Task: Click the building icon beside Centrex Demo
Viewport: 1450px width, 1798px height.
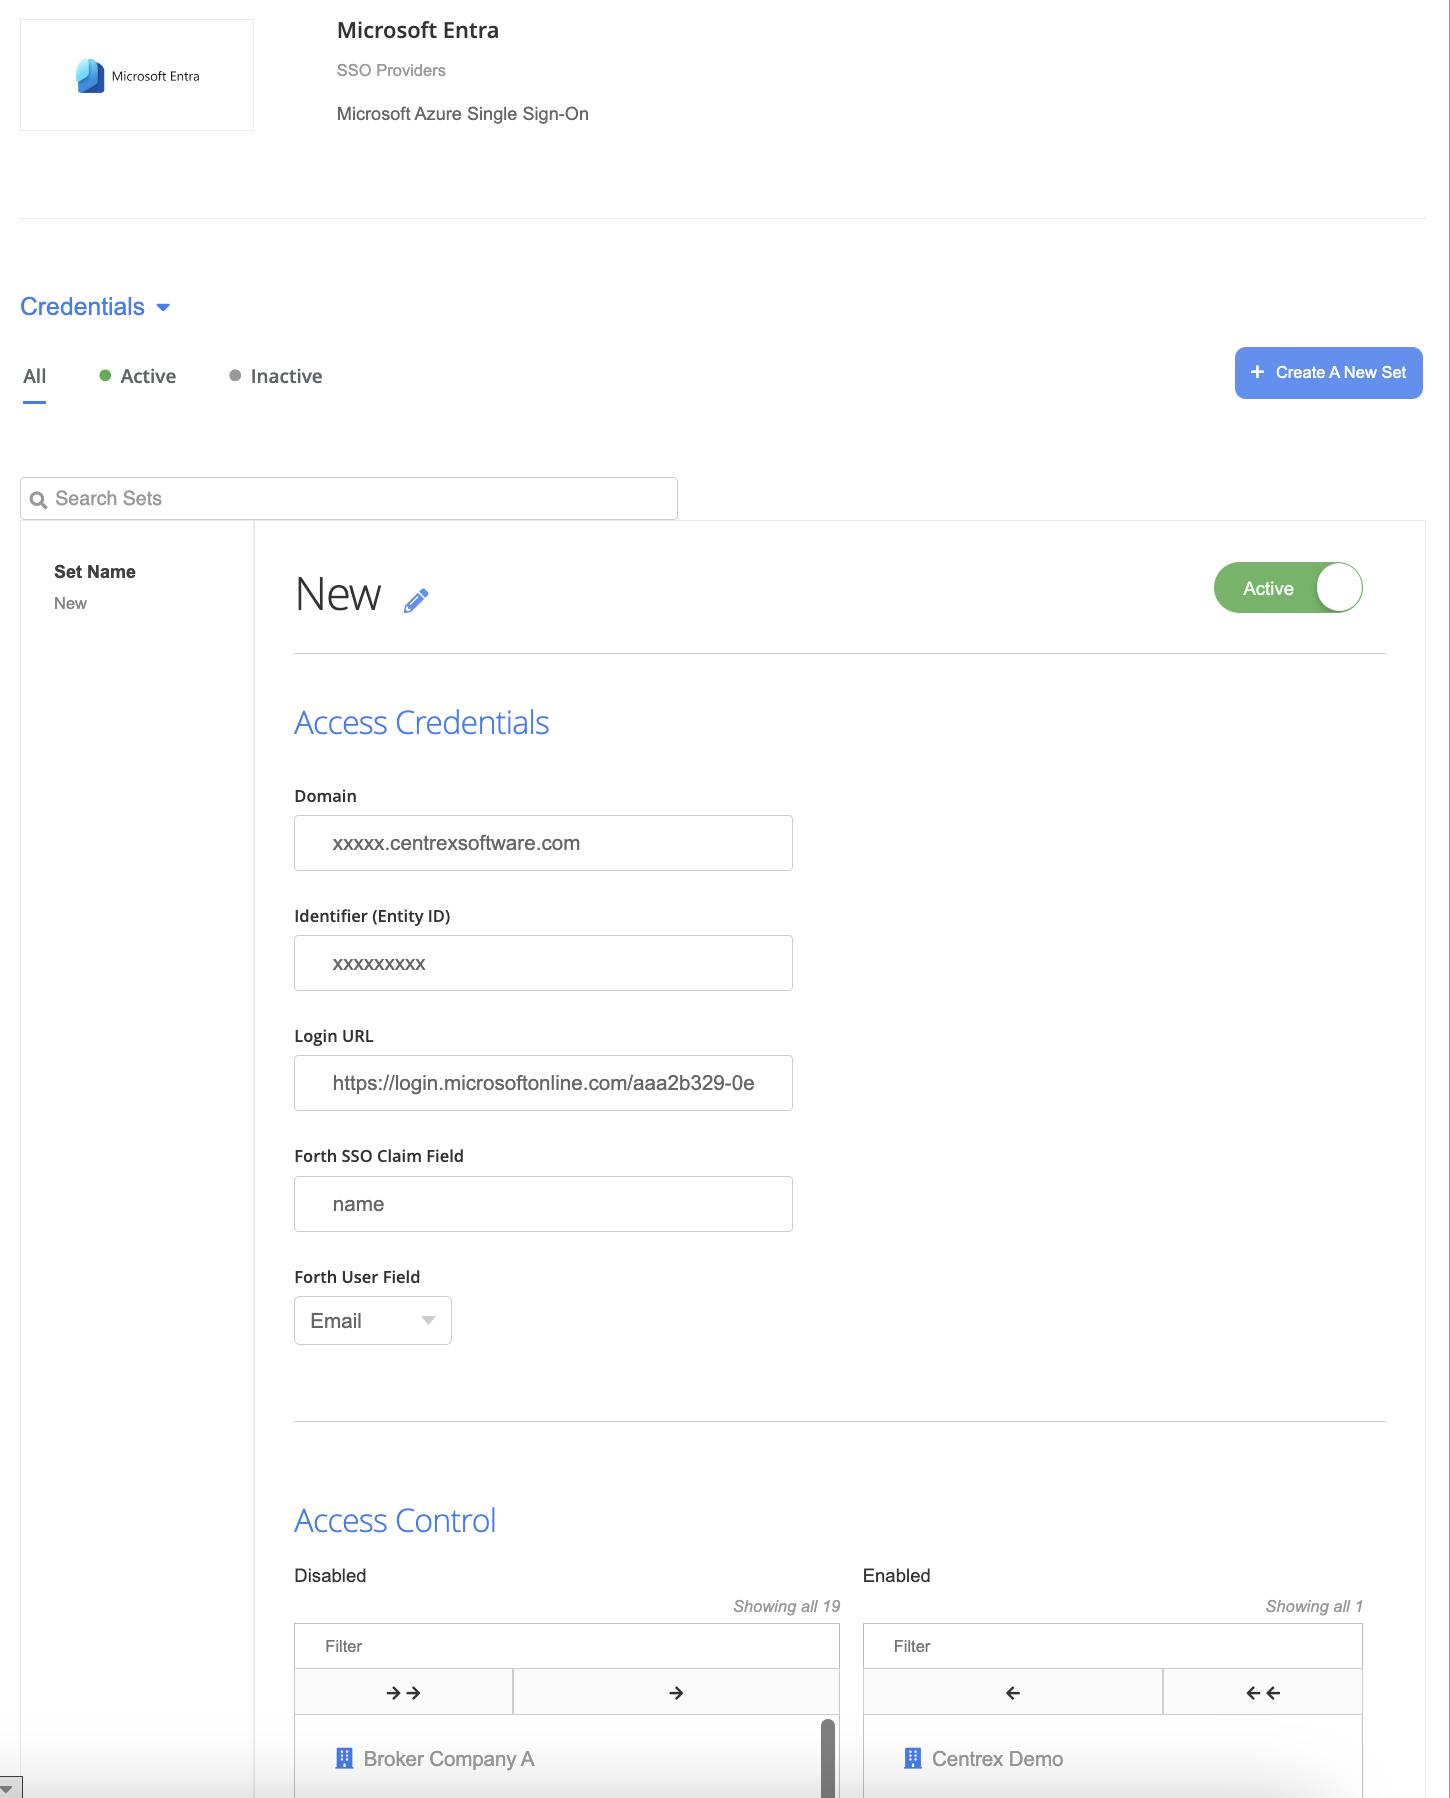Action: (x=912, y=1758)
